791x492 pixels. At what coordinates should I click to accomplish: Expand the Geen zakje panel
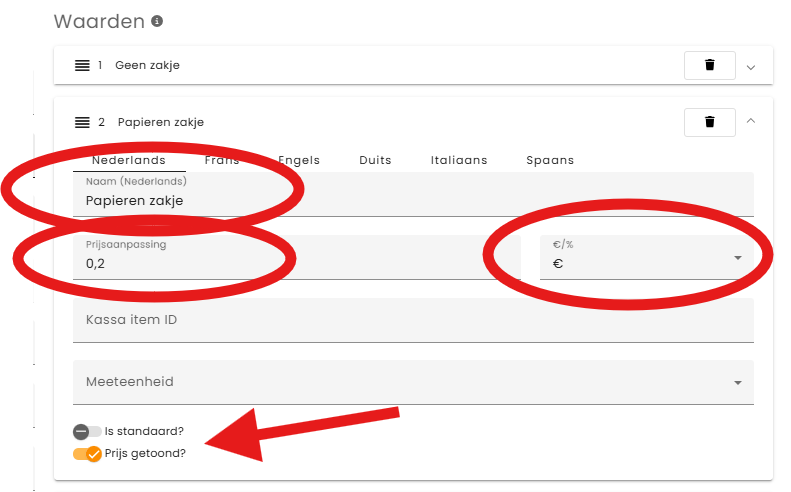click(x=751, y=67)
